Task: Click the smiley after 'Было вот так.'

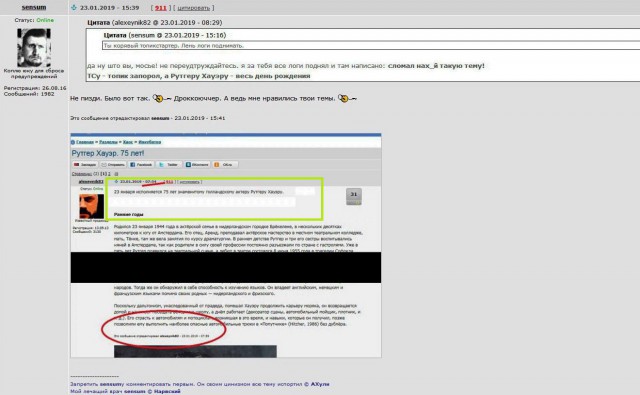Action: [x=162, y=98]
